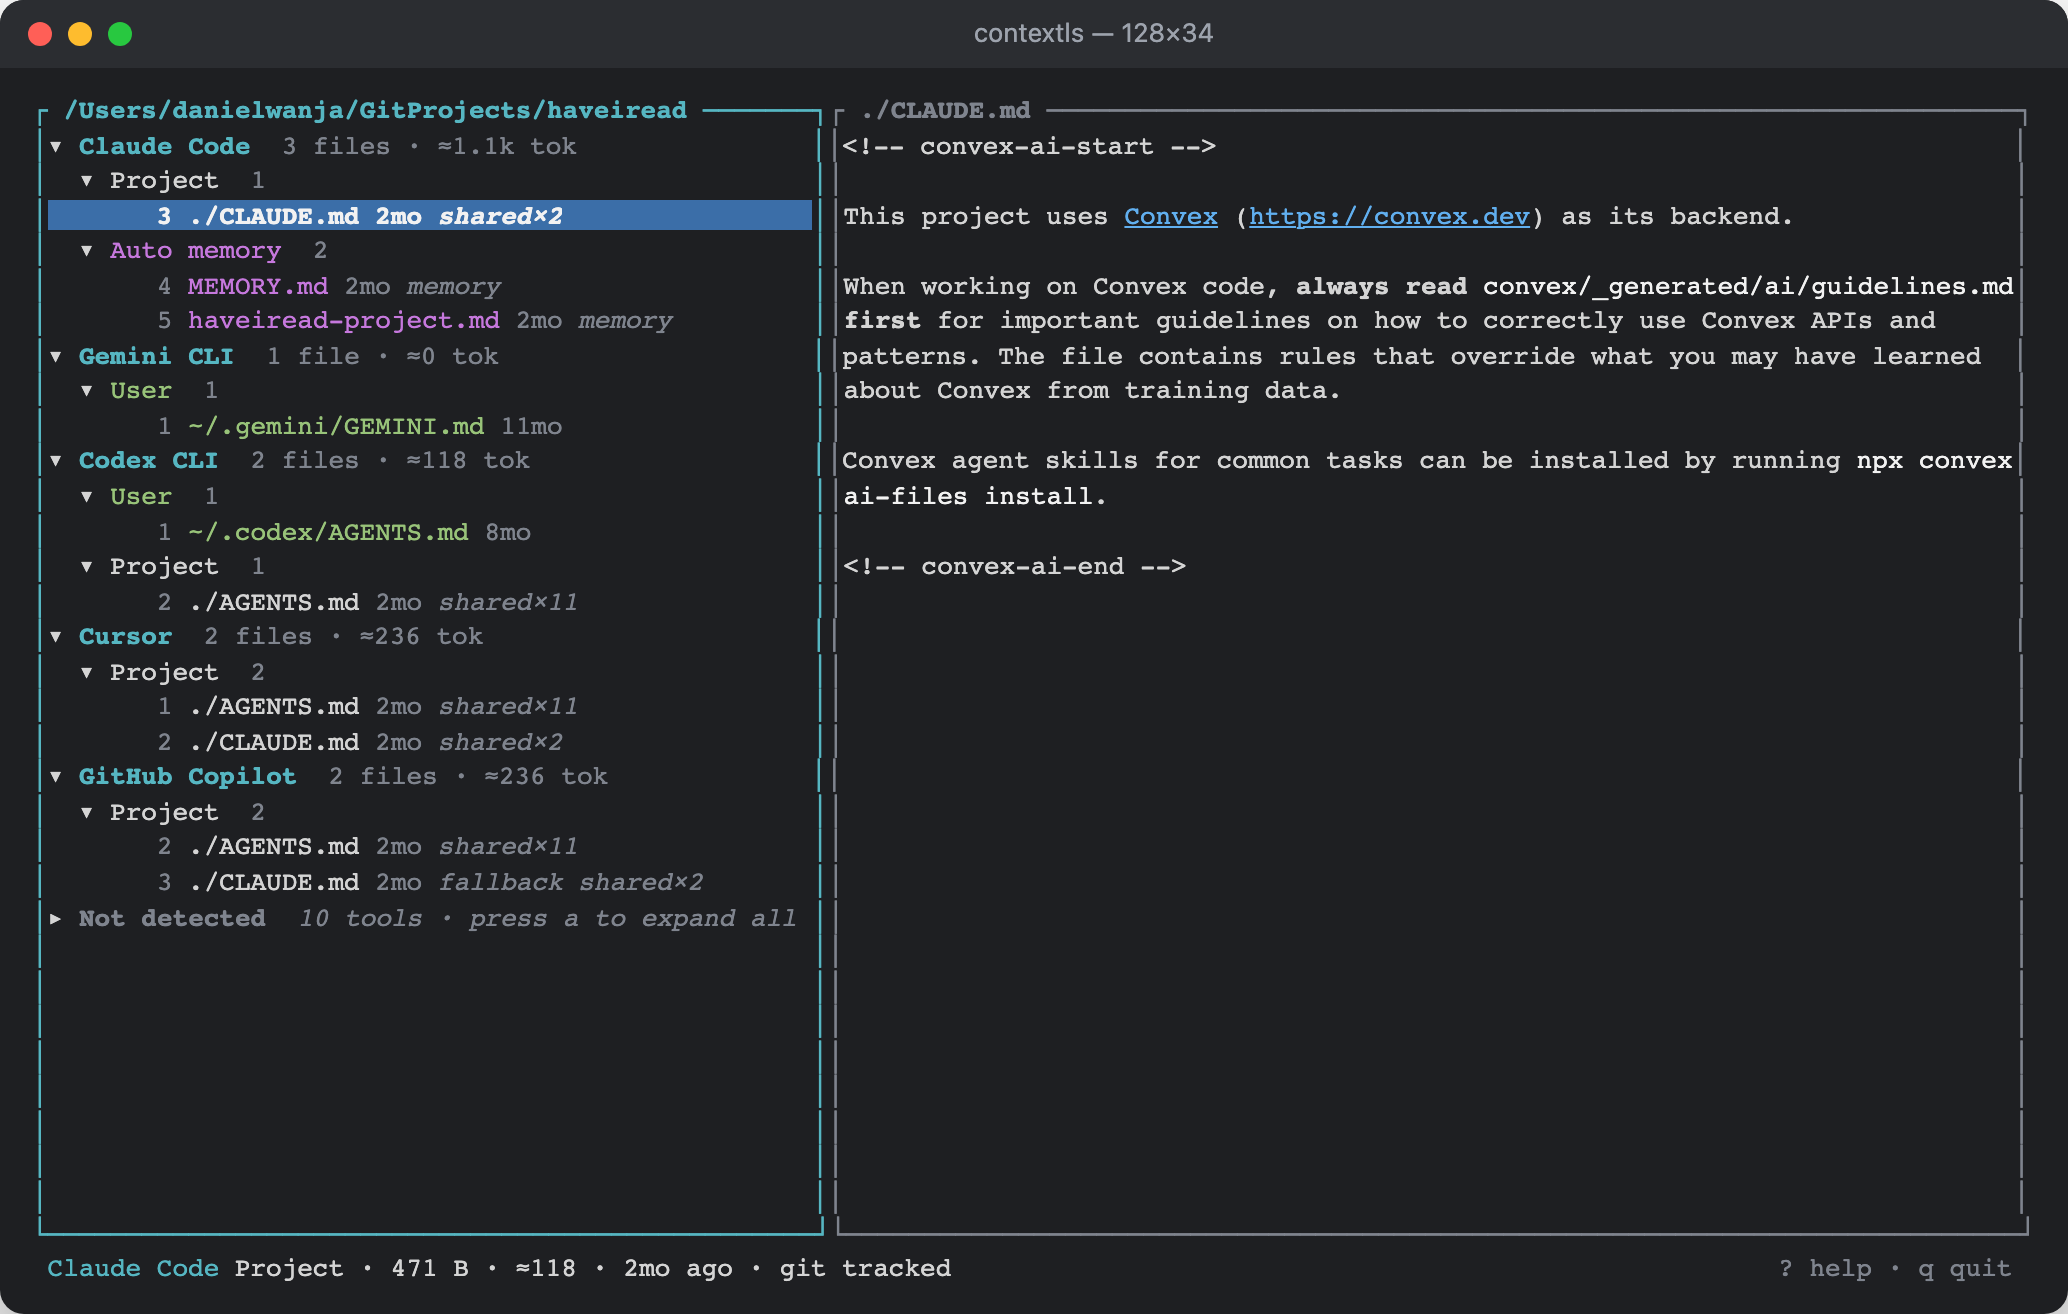This screenshot has width=2068, height=1314.
Task: Click the 'convex-ai-start' comment line
Action: (1029, 147)
